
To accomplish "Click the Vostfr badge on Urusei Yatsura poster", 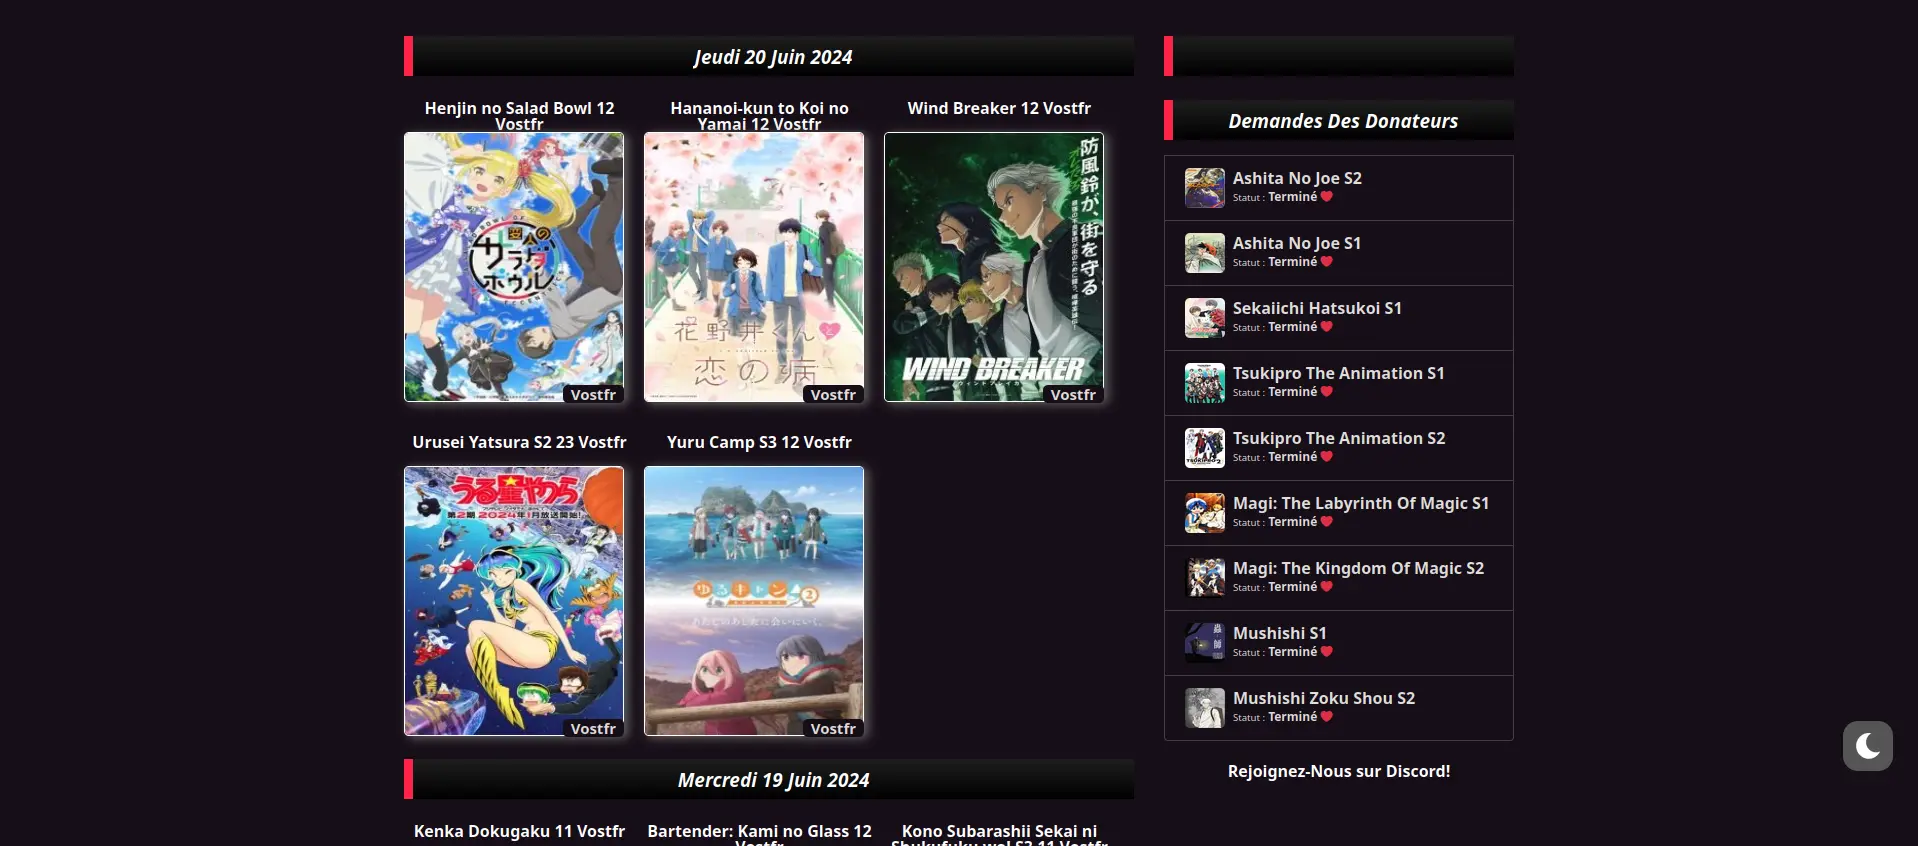I will (x=593, y=729).
